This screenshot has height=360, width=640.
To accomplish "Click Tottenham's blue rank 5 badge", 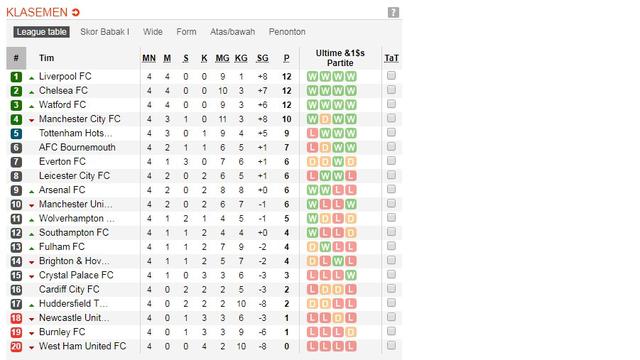I will 16,133.
